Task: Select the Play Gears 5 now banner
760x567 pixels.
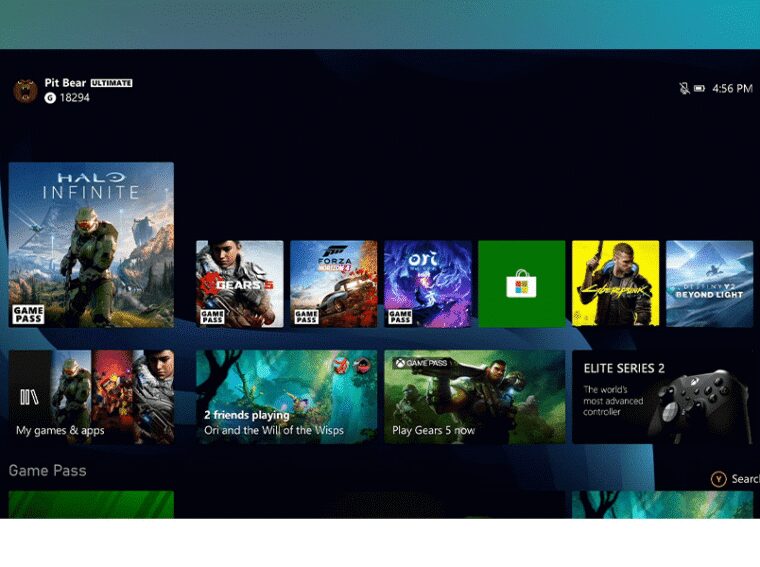Action: click(475, 397)
